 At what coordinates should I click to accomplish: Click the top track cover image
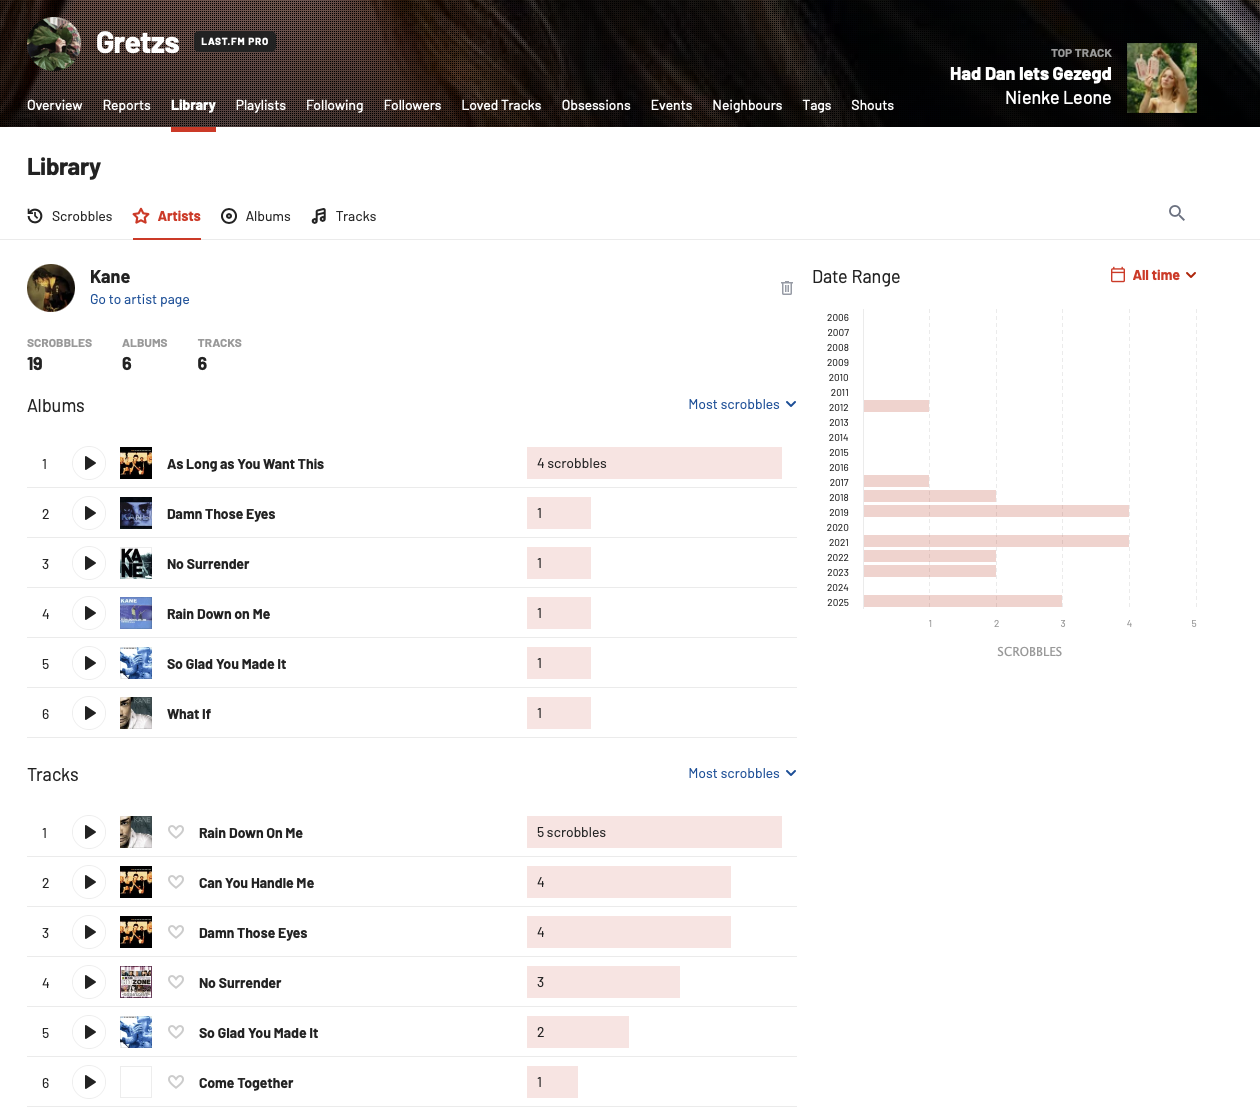tap(1162, 78)
